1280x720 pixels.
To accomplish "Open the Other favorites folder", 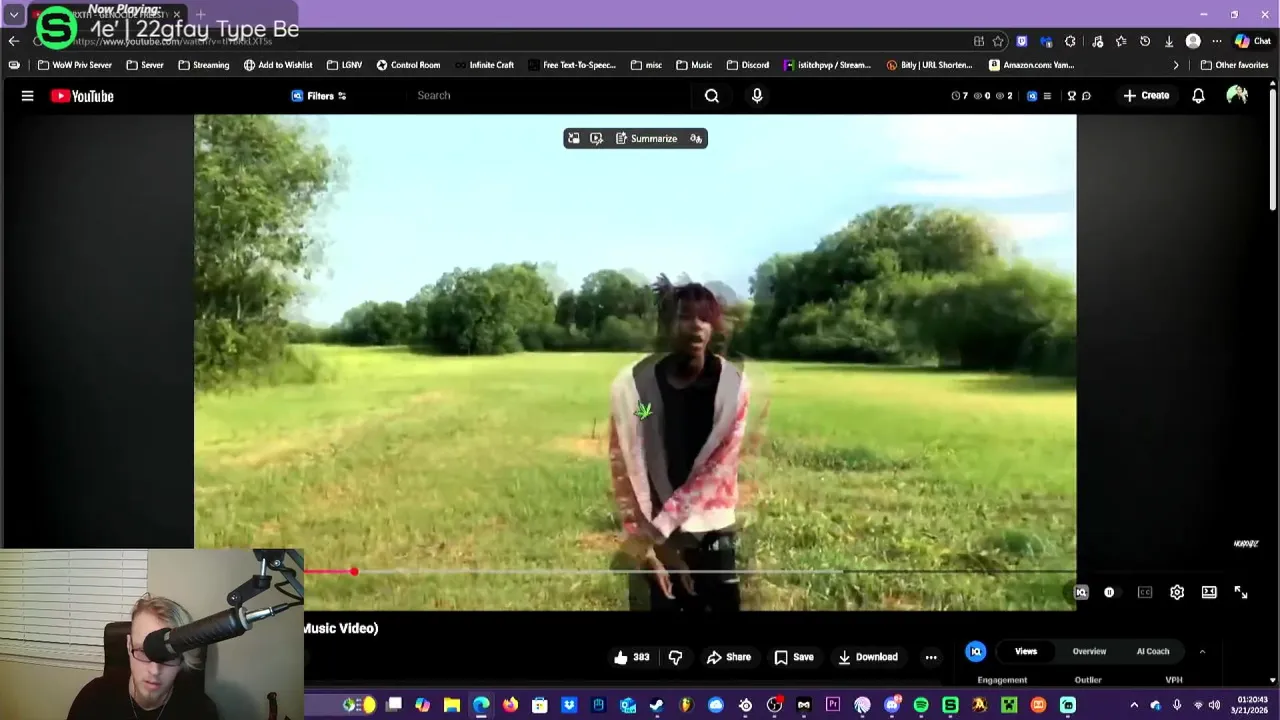I will click(x=1234, y=65).
